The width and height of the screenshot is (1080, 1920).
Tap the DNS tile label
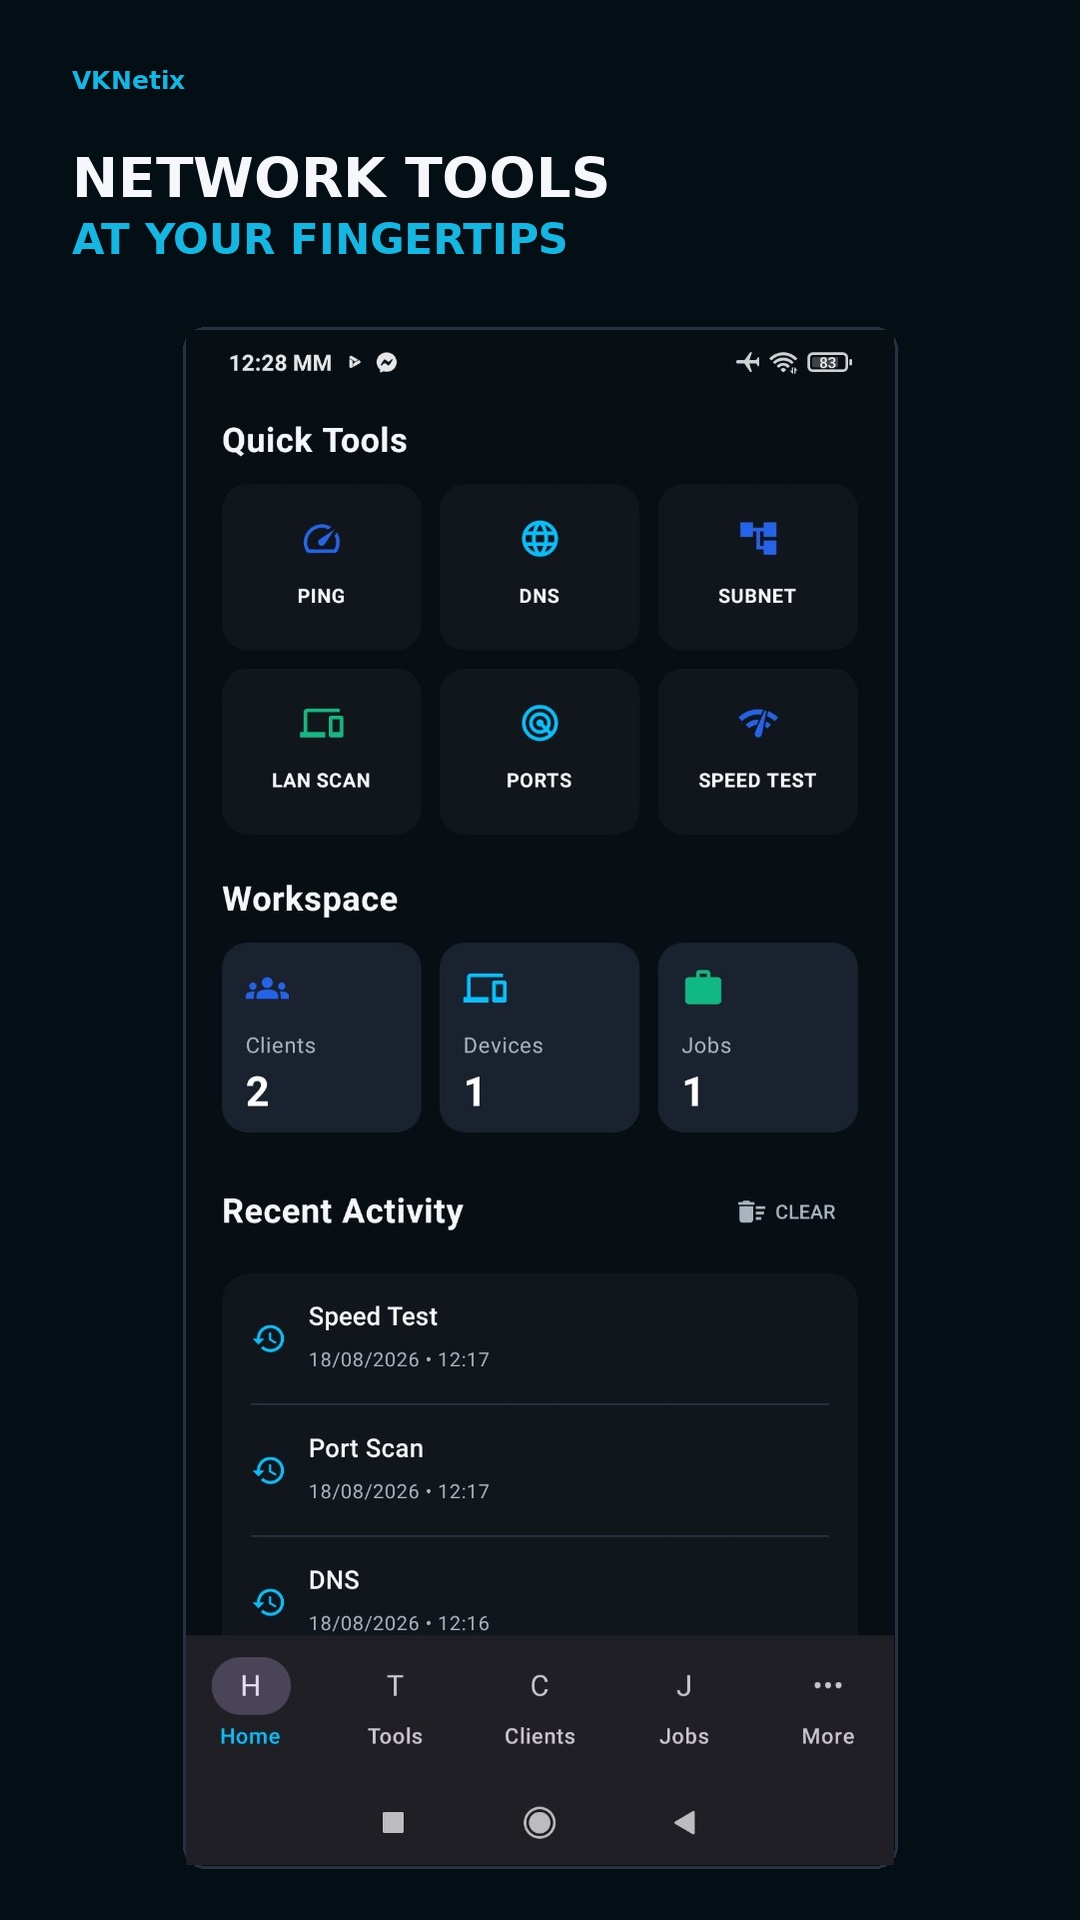(x=539, y=596)
